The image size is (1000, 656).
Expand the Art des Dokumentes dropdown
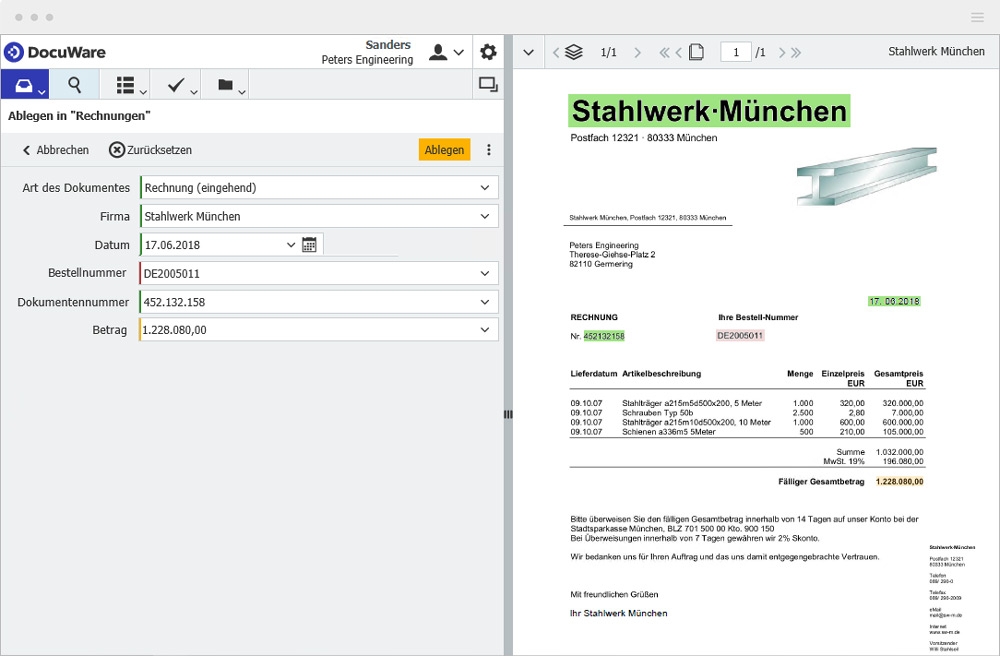click(485, 187)
